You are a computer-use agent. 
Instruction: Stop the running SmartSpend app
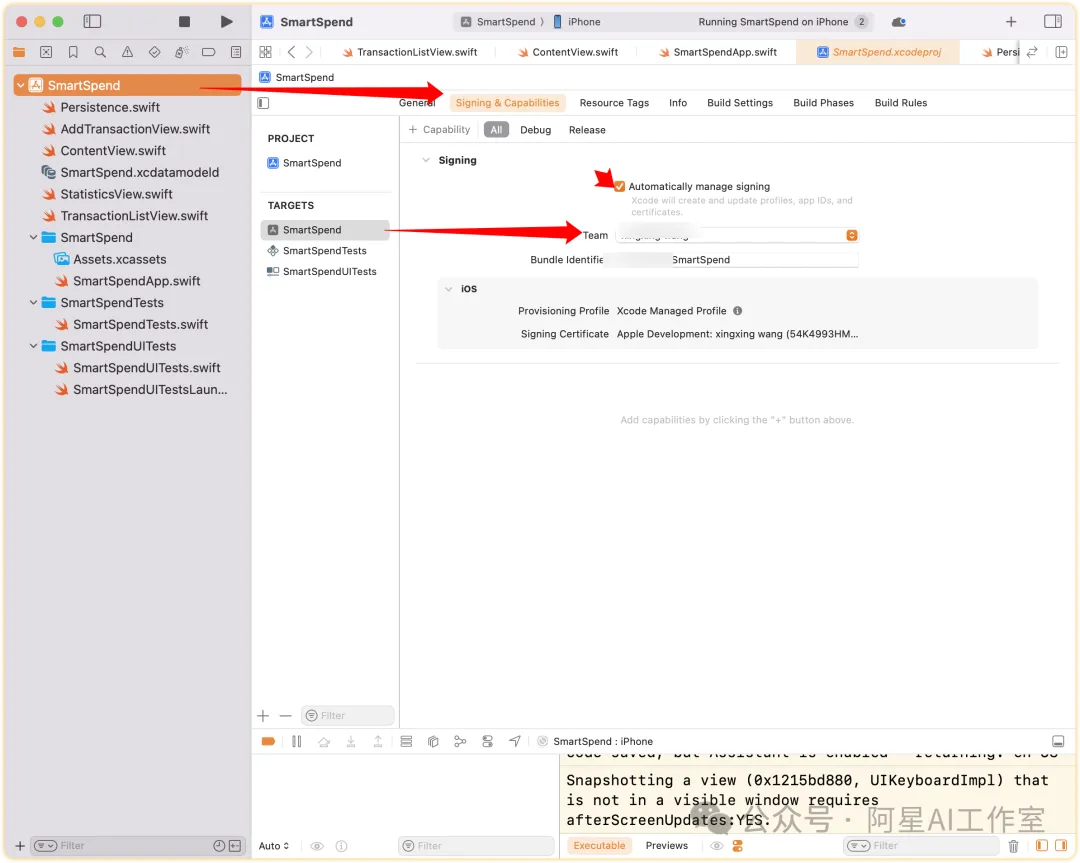[x=184, y=22]
